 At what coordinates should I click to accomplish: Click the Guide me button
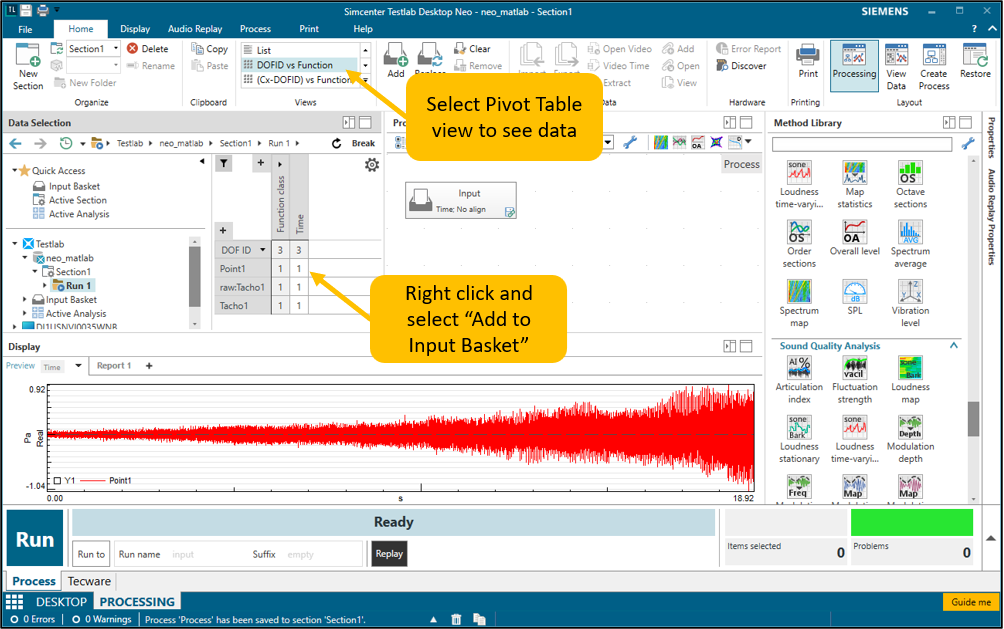click(x=970, y=602)
